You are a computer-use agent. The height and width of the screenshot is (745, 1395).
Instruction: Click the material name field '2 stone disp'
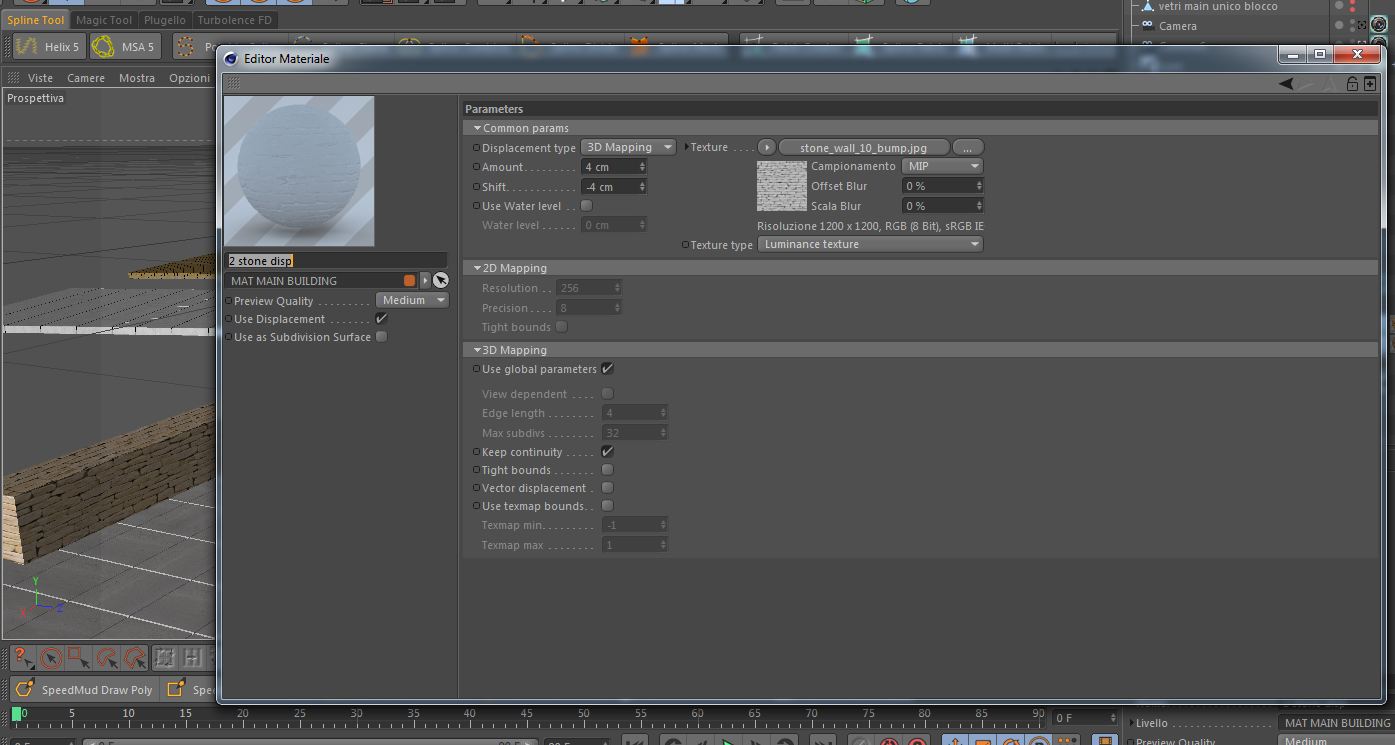pos(336,261)
